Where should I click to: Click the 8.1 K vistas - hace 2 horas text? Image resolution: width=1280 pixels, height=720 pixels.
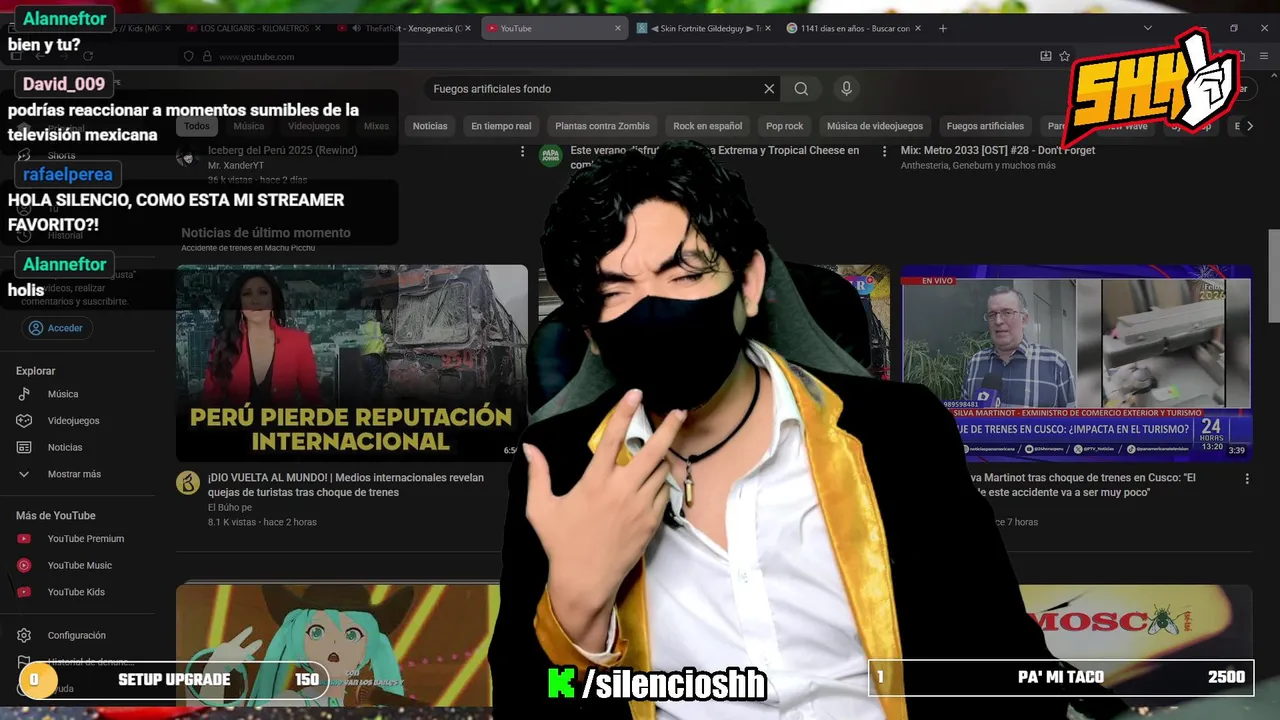[262, 522]
